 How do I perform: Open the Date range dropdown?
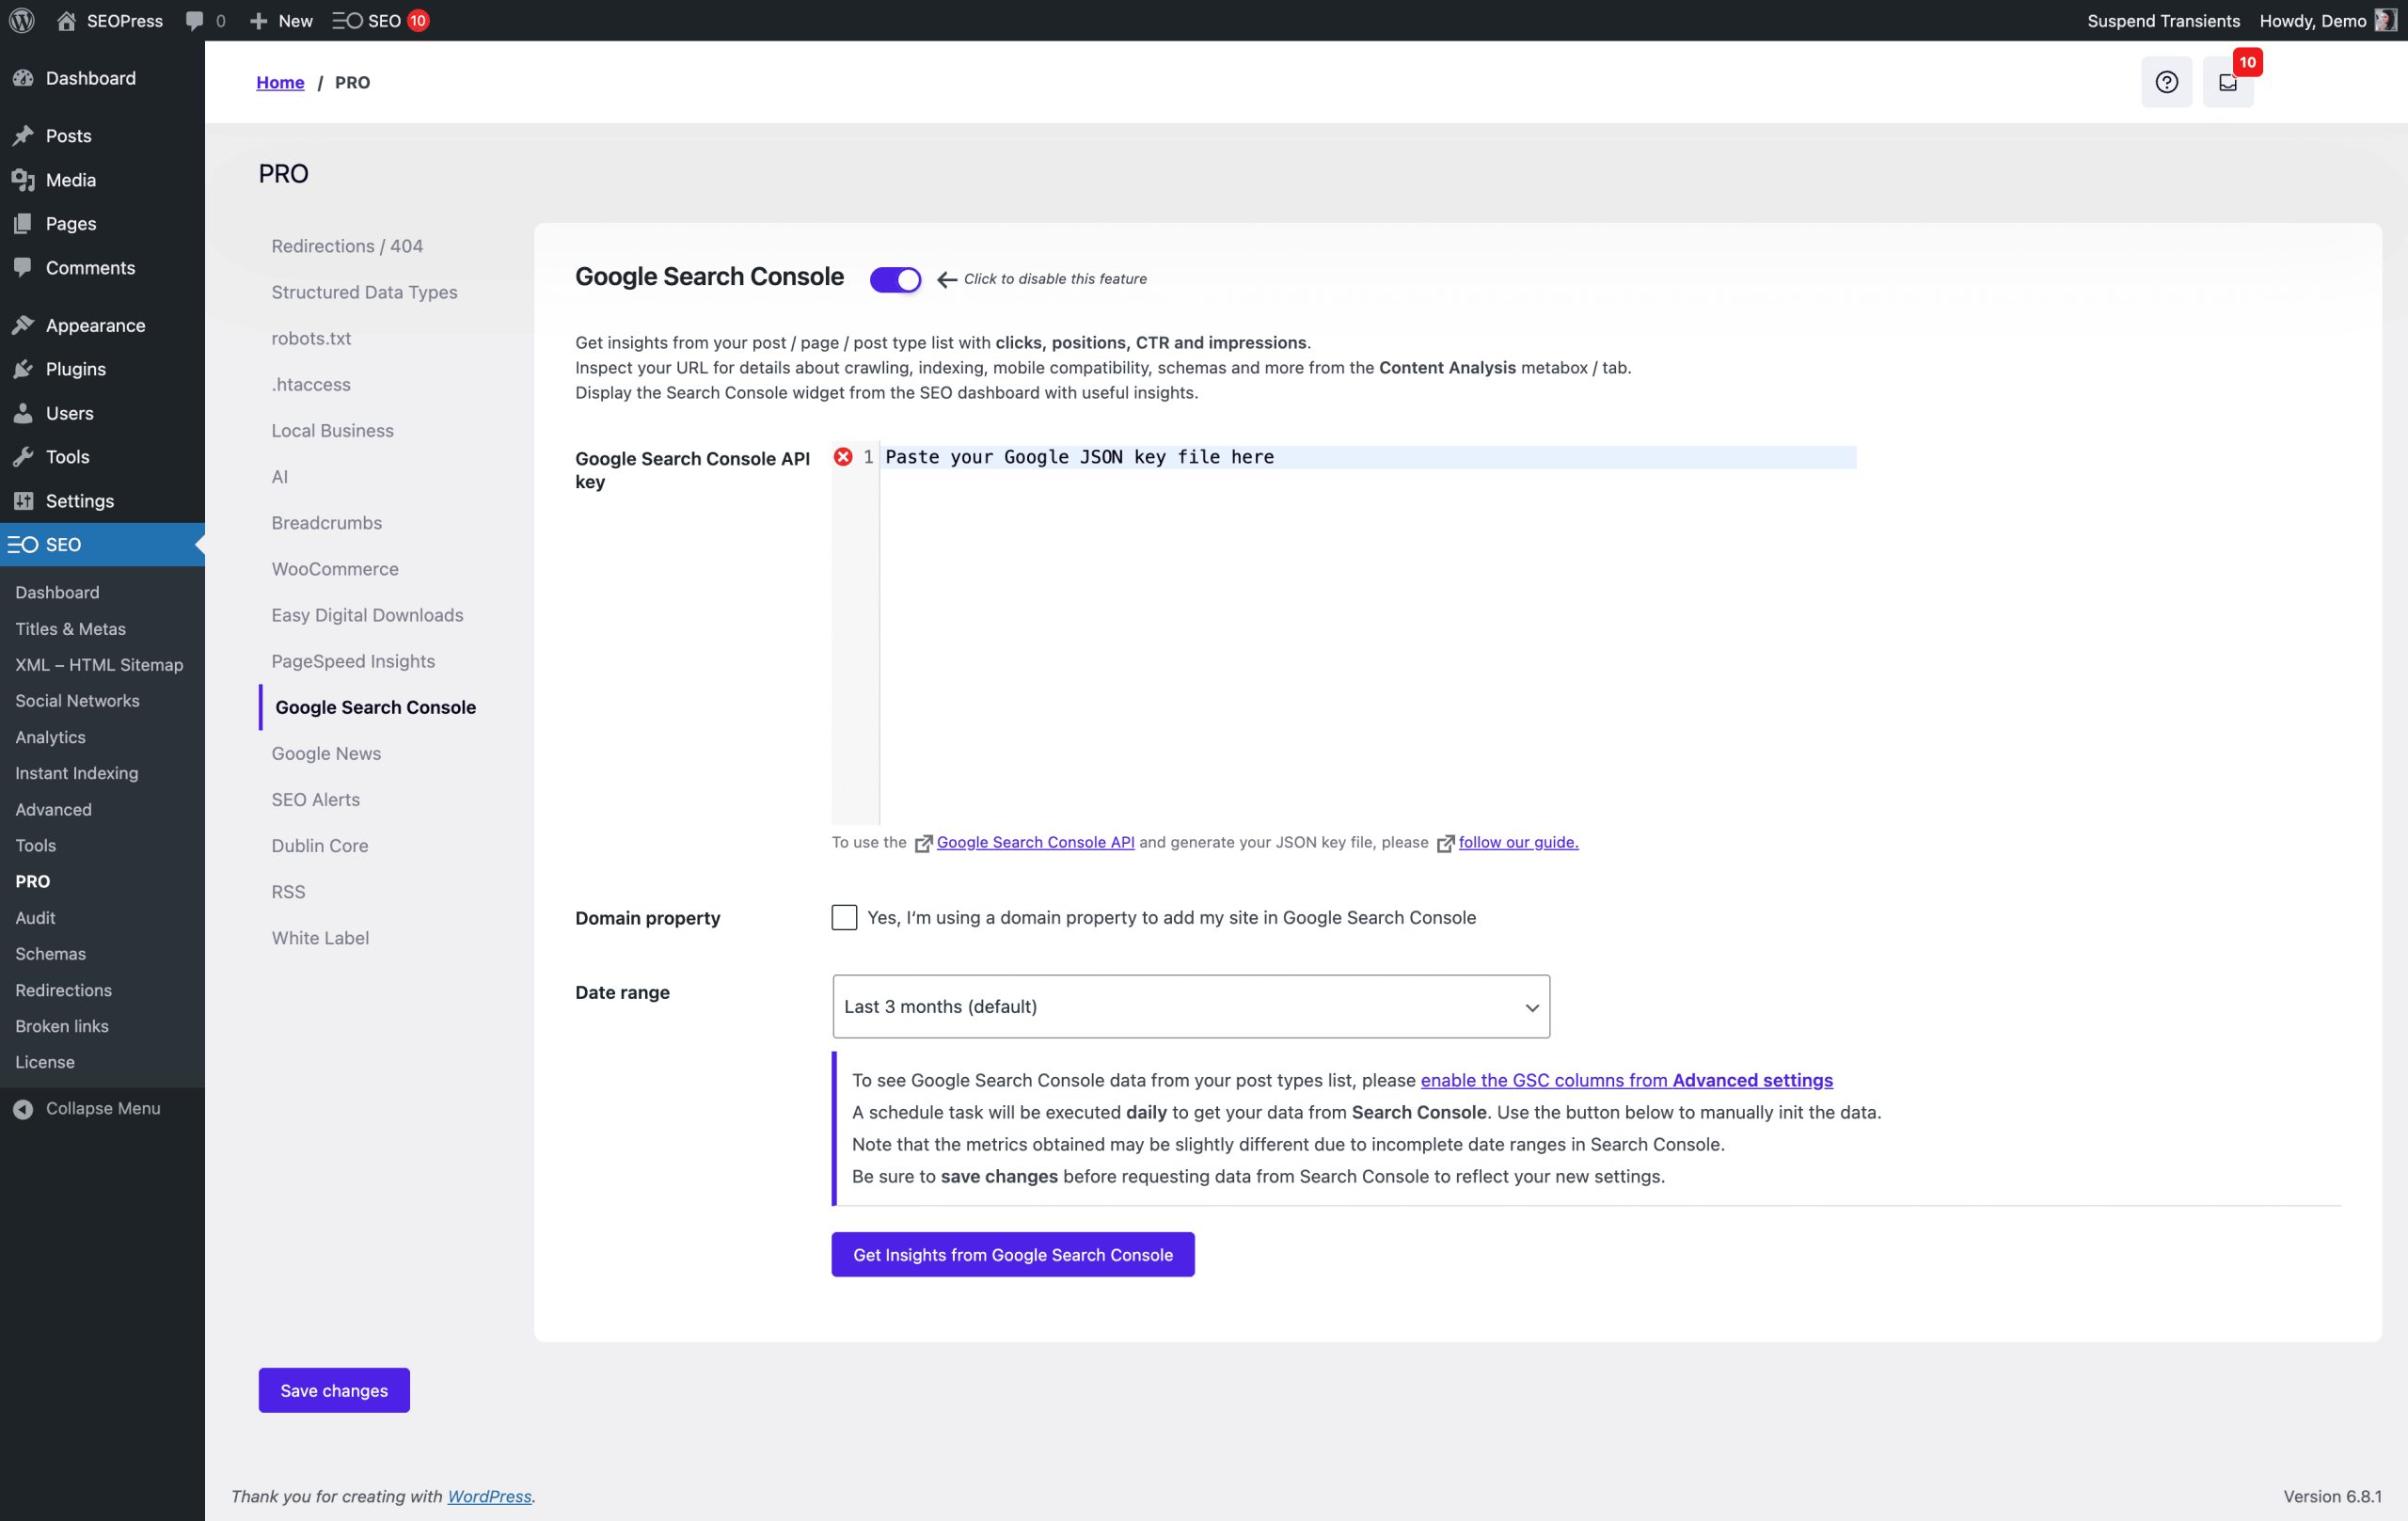(1190, 1006)
